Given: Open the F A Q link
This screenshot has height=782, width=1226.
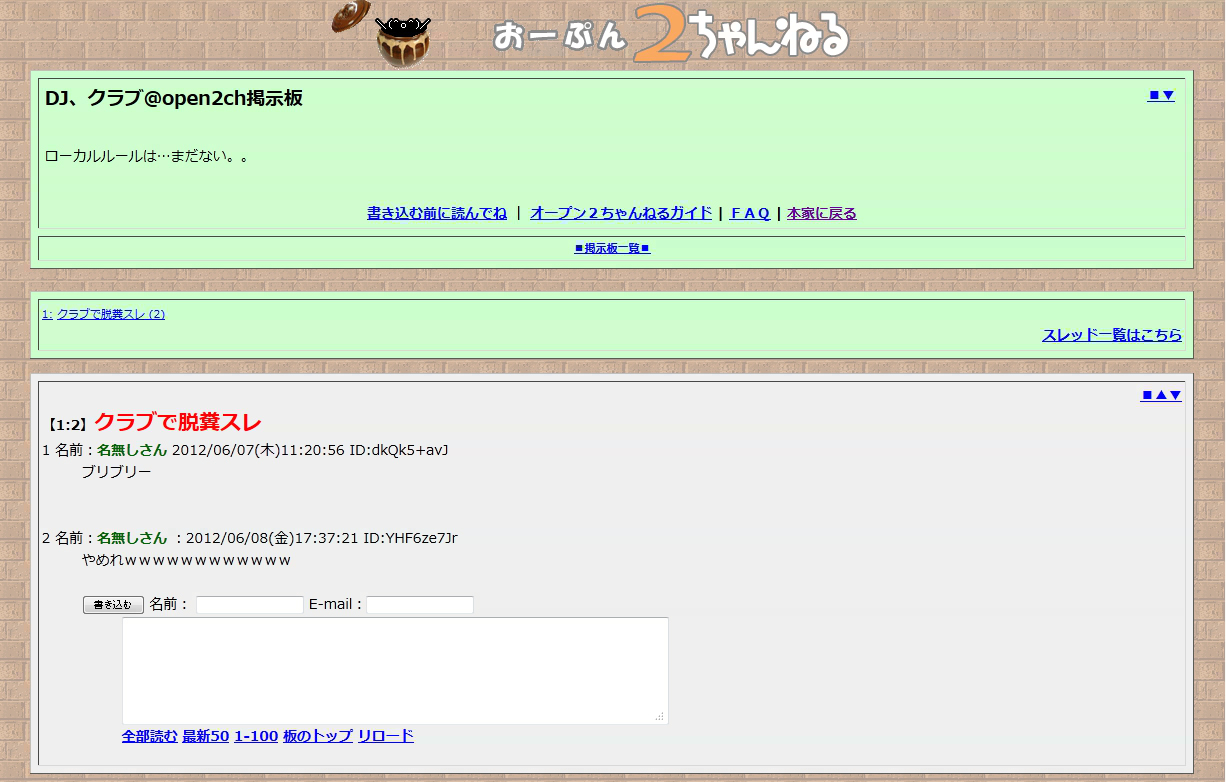Looking at the screenshot, I should click(750, 213).
